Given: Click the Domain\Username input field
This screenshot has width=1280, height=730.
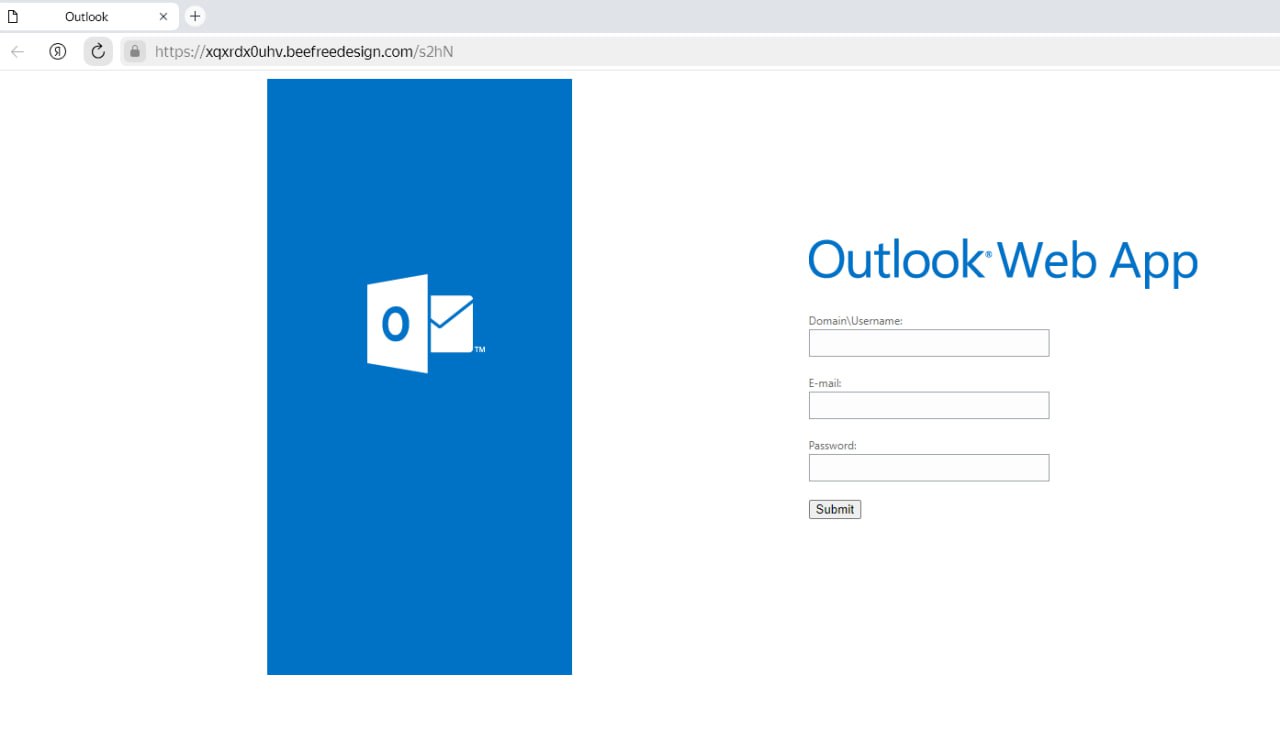Looking at the screenshot, I should coord(929,343).
